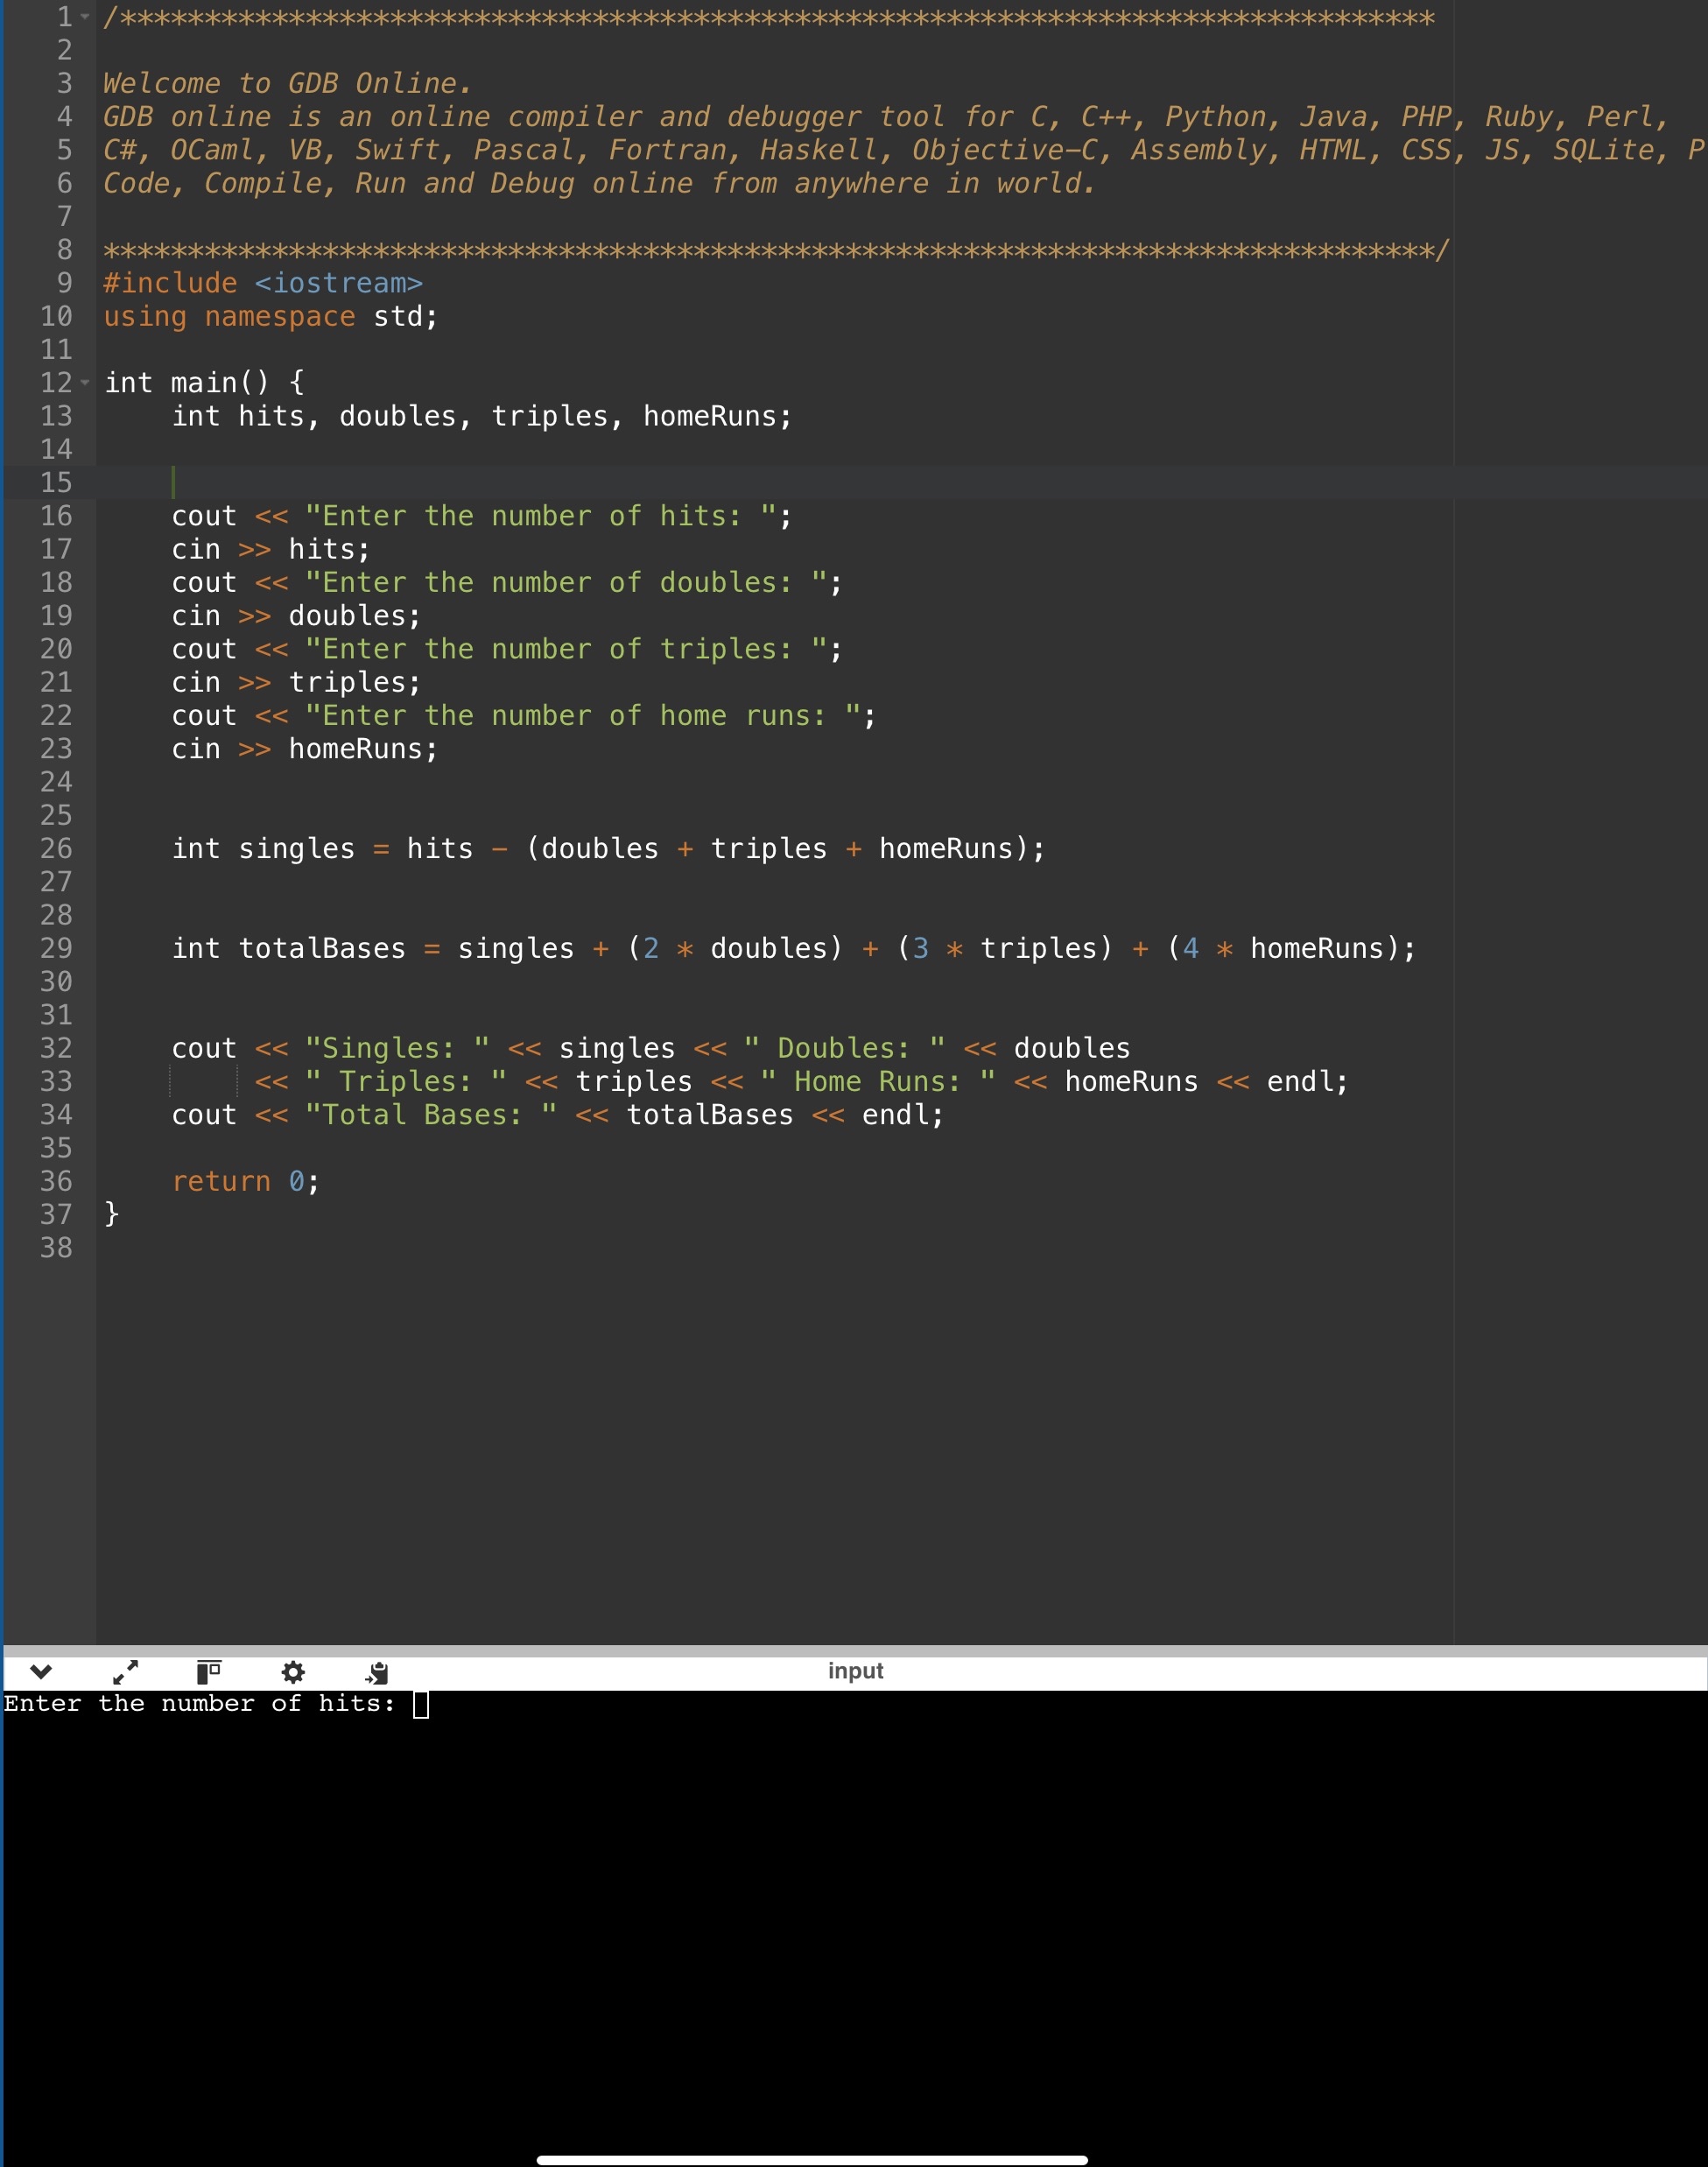Place cursor in the cin >> hits statement
This screenshot has width=1708, height=2167.
coord(268,549)
